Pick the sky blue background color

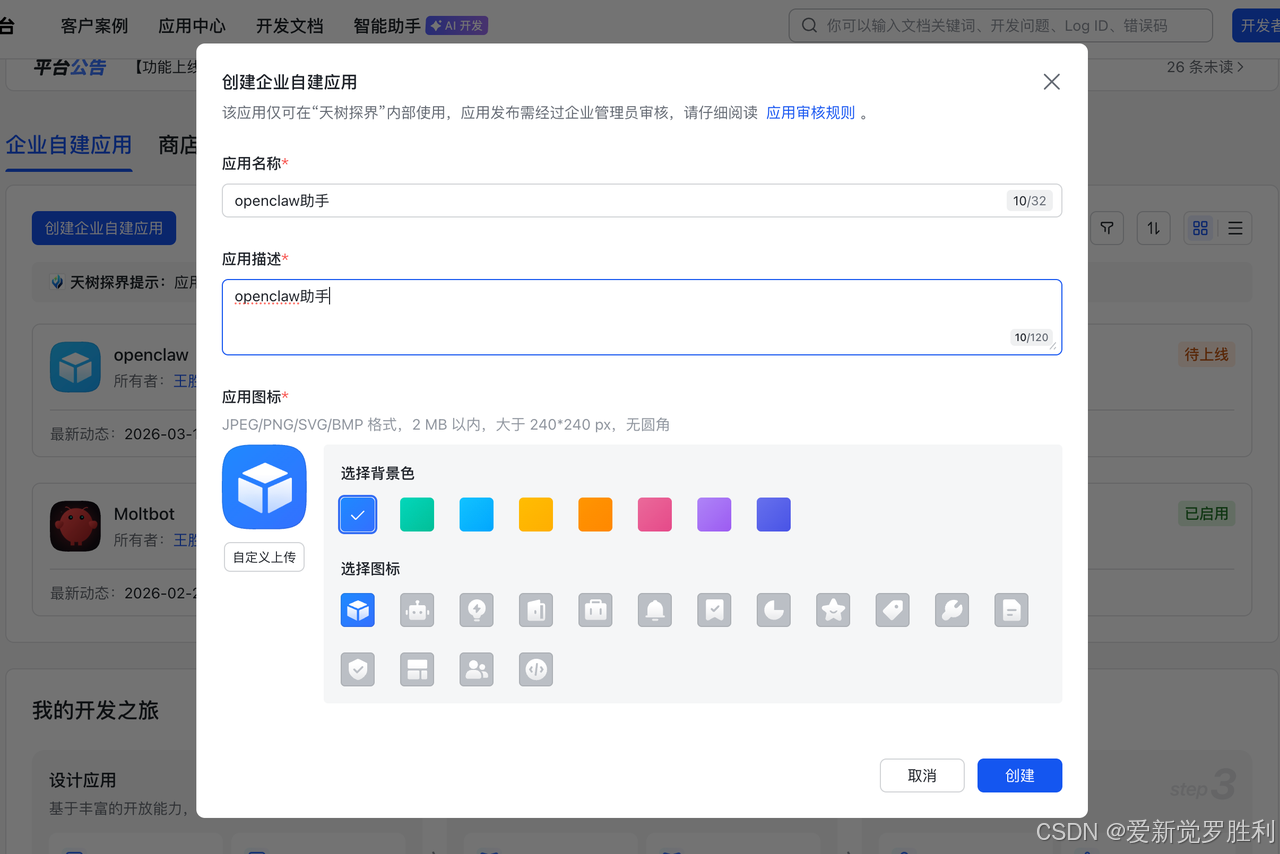tap(476, 514)
